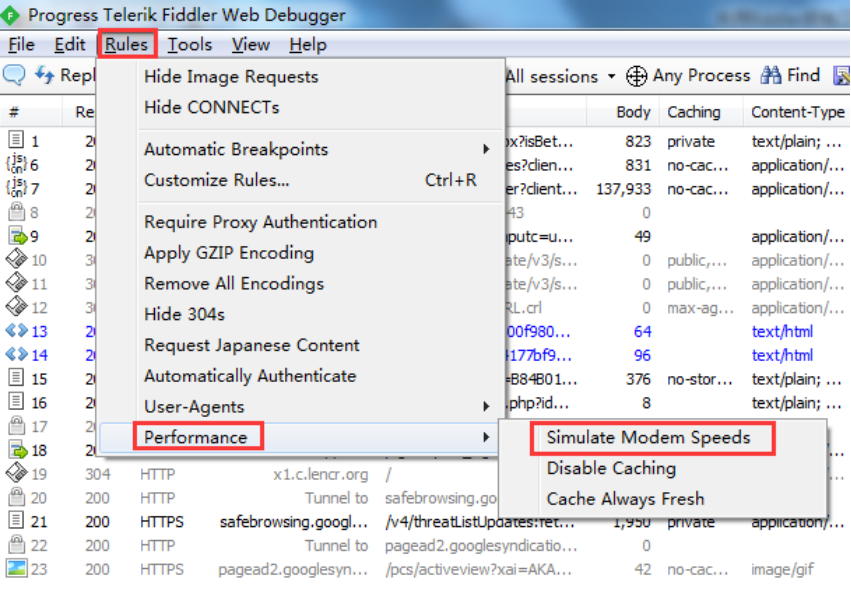Select session 8 lock icon
Image resolution: width=851 pixels, height=594 pixels.
(17, 211)
